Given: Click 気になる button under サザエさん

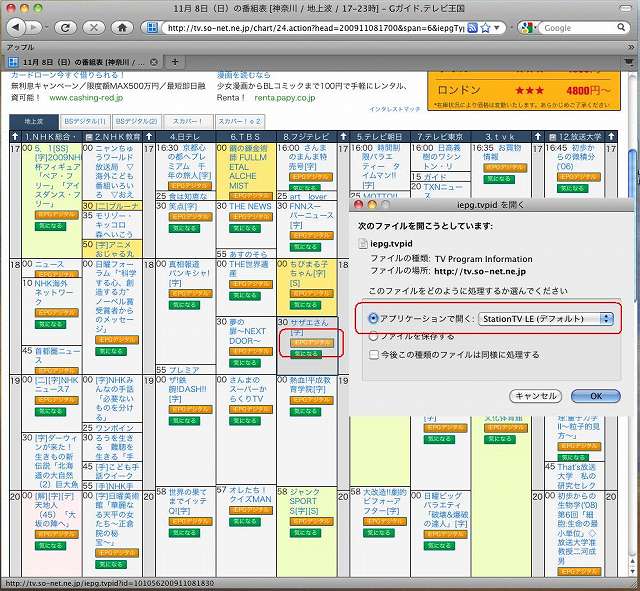Looking at the screenshot, I should pos(306,353).
